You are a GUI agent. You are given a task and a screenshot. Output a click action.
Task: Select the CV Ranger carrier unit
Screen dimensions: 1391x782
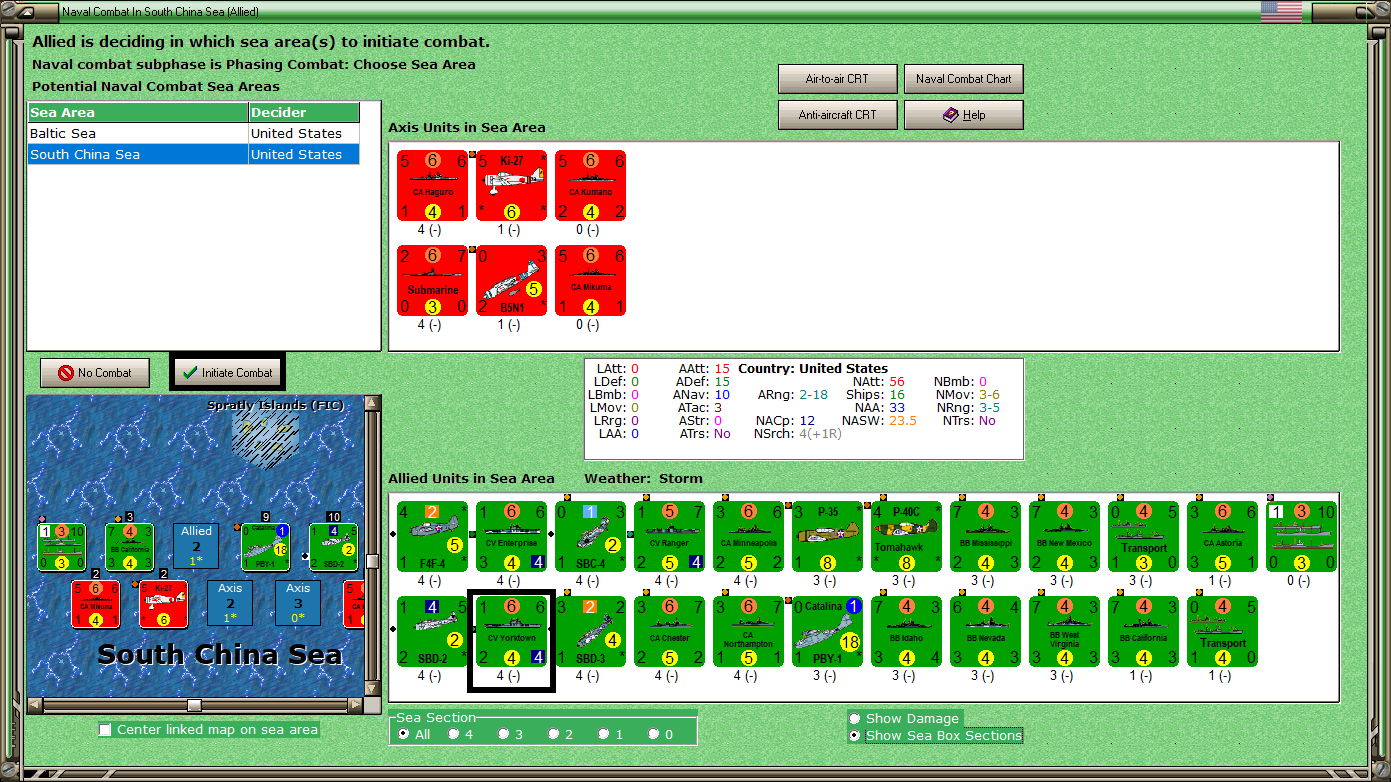[669, 537]
